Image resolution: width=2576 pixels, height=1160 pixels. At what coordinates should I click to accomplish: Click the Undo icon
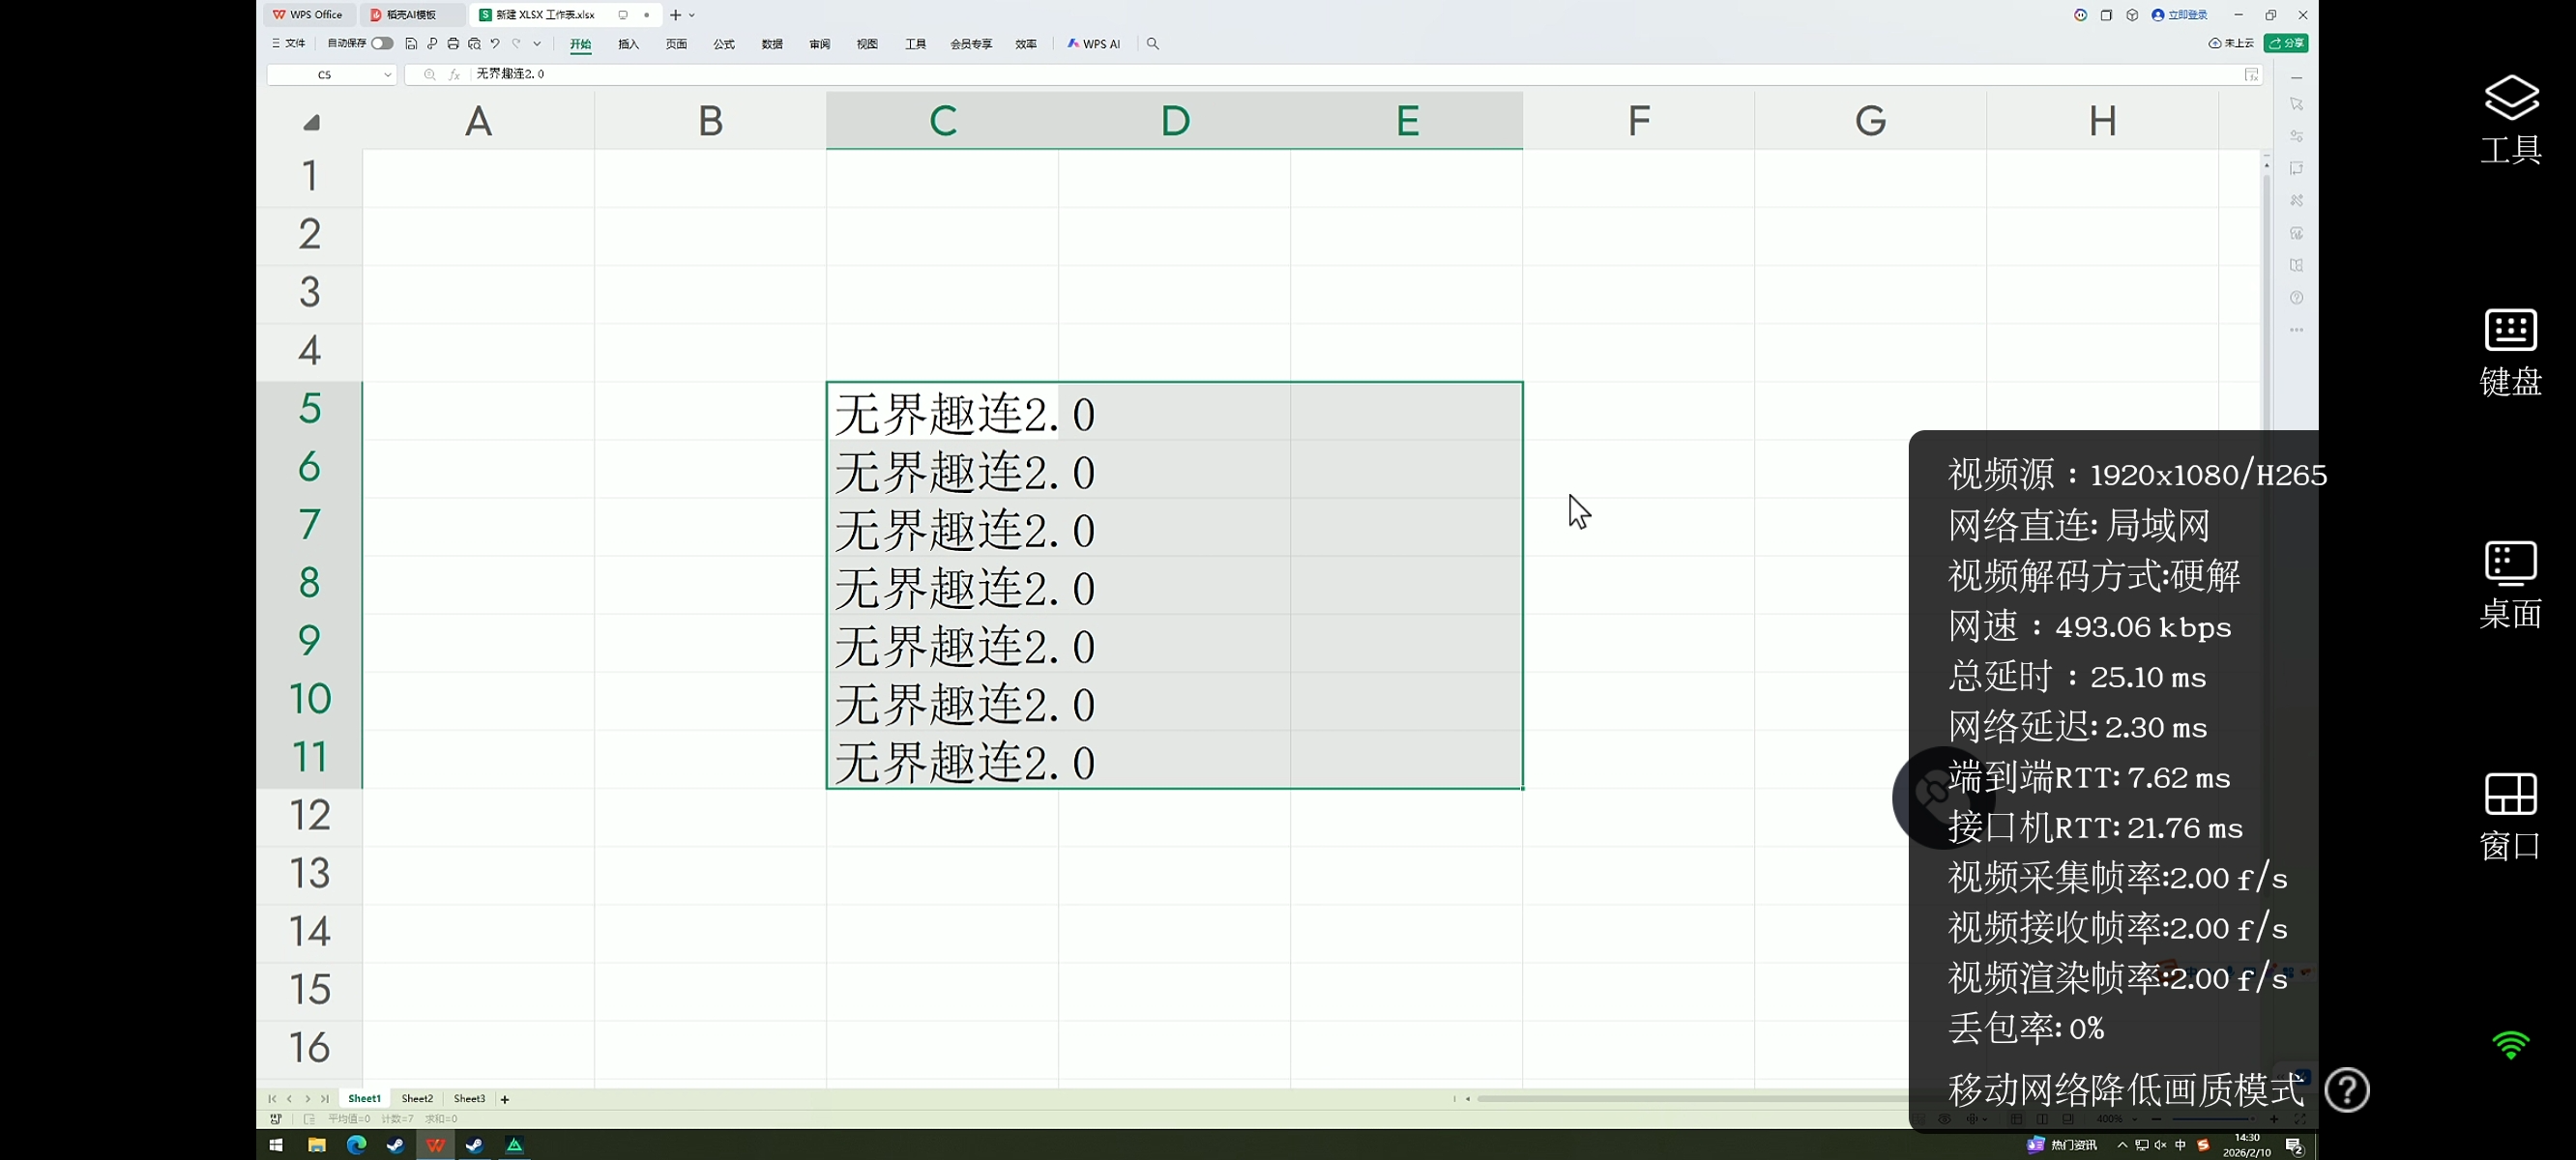[x=495, y=43]
